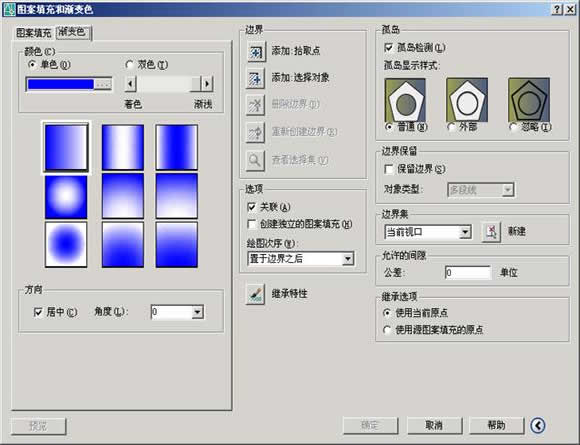Click the round collapse arrow beside 帮助
The width and height of the screenshot is (580, 445).
coord(537,425)
